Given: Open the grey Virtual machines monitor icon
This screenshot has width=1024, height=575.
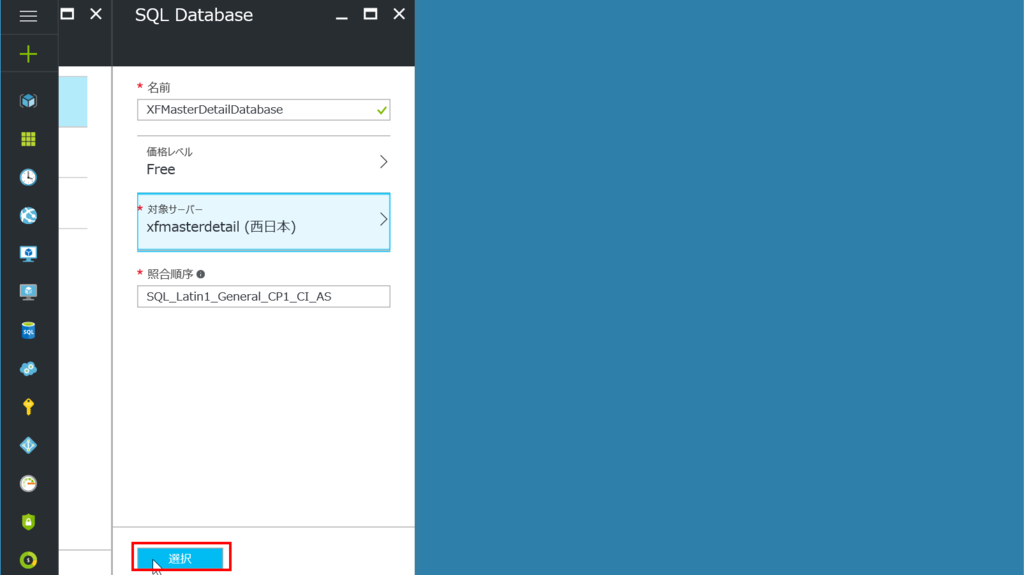Looking at the screenshot, I should pyautogui.click(x=28, y=292).
